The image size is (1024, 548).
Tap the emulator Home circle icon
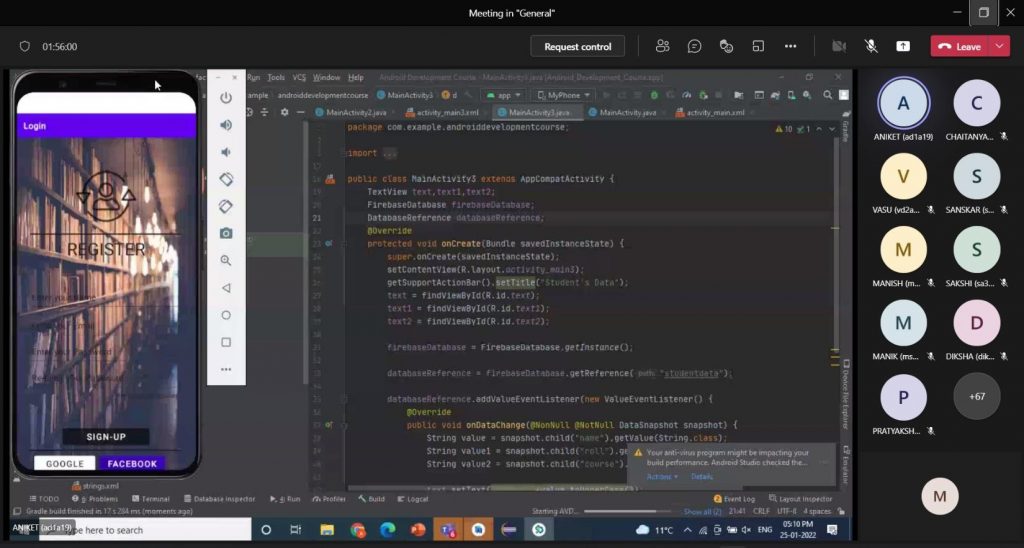(x=226, y=315)
